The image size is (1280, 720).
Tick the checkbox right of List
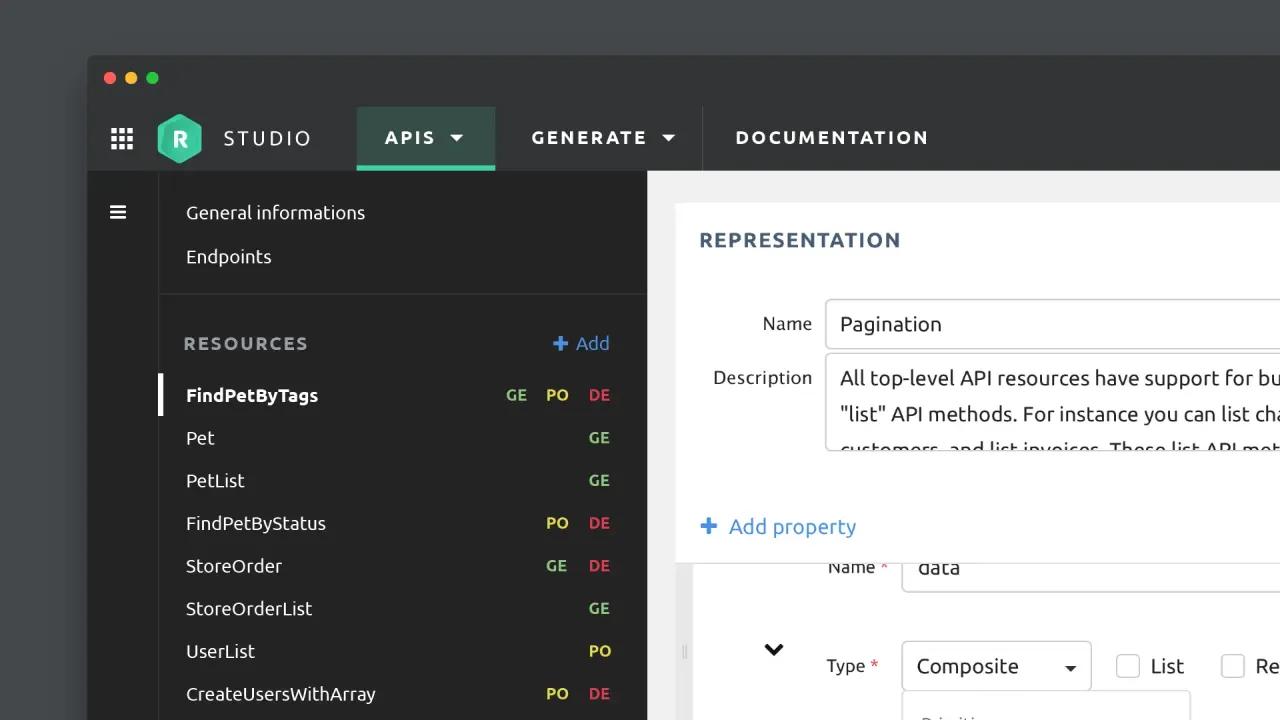(1233, 666)
